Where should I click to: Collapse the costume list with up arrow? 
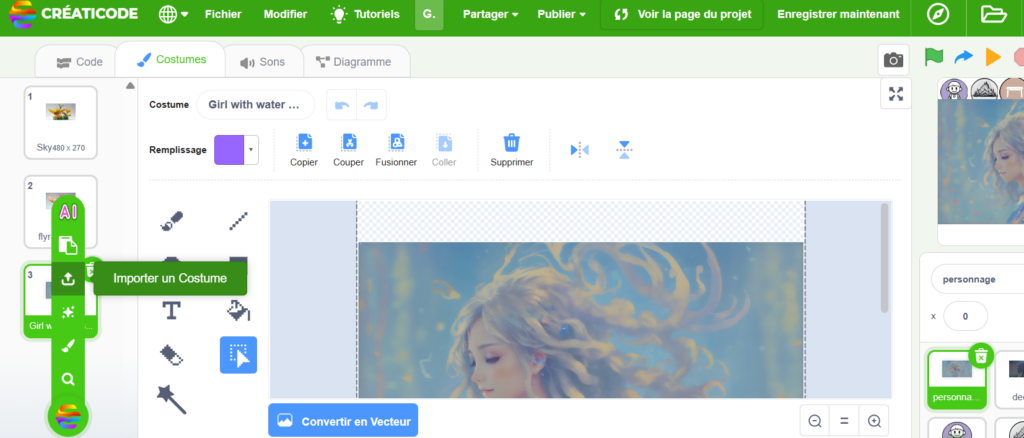pyautogui.click(x=130, y=86)
